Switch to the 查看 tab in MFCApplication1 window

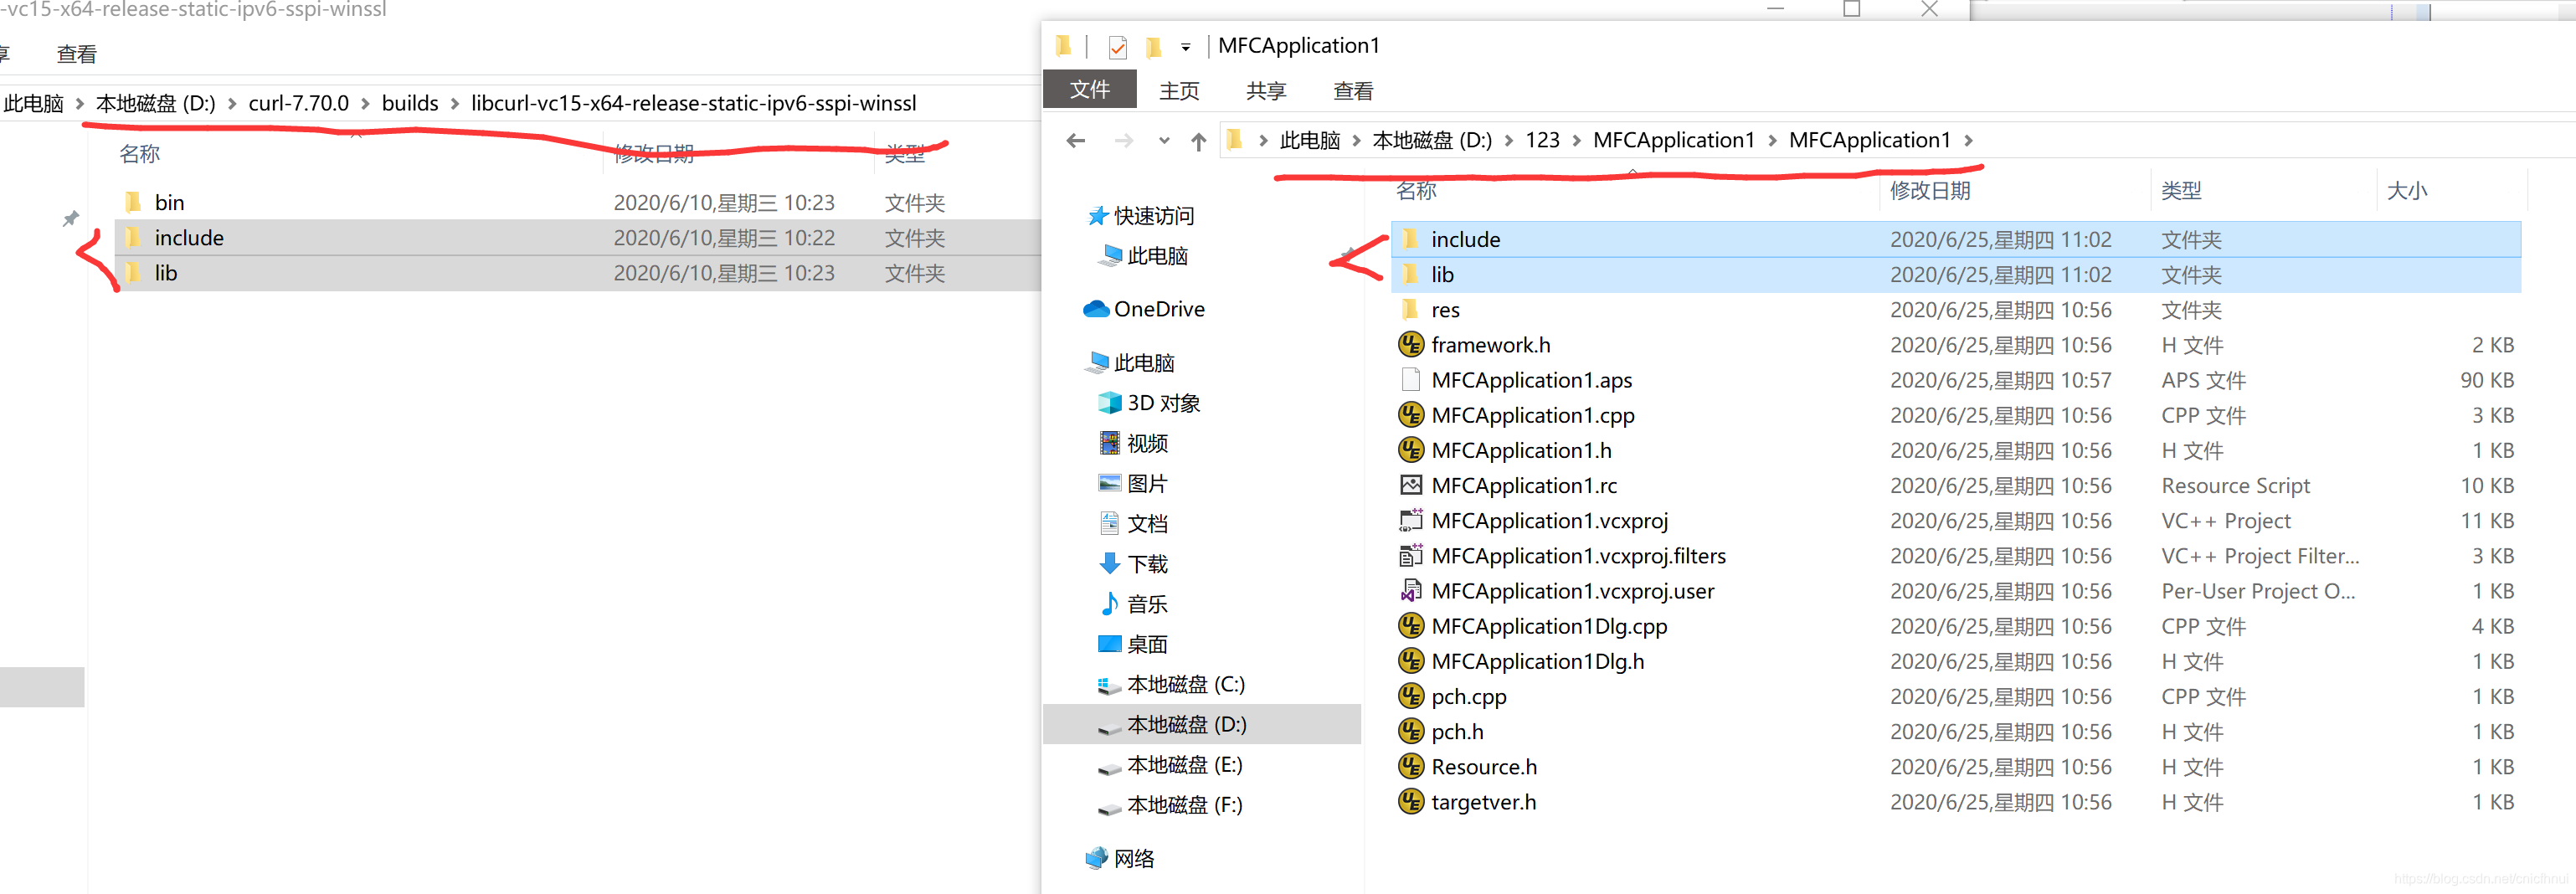[x=1353, y=91]
